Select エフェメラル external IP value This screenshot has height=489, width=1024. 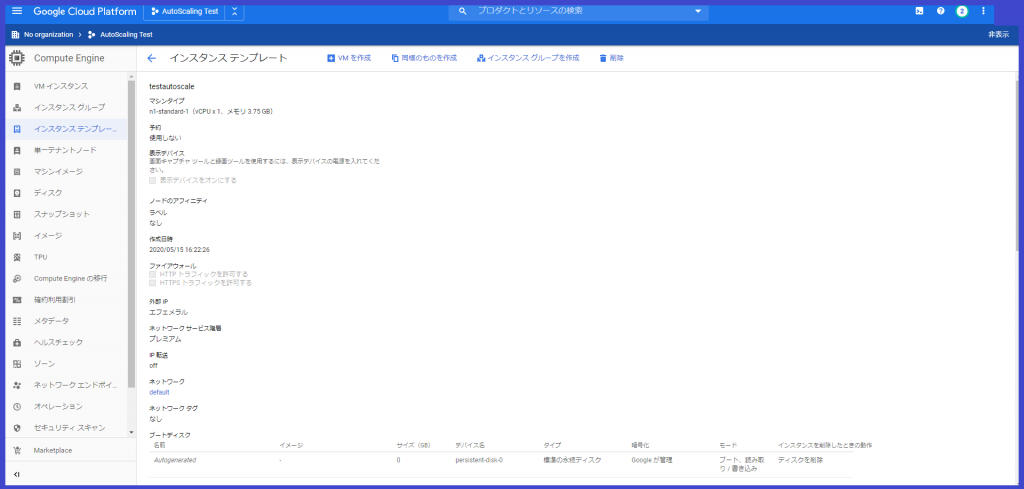[168, 312]
